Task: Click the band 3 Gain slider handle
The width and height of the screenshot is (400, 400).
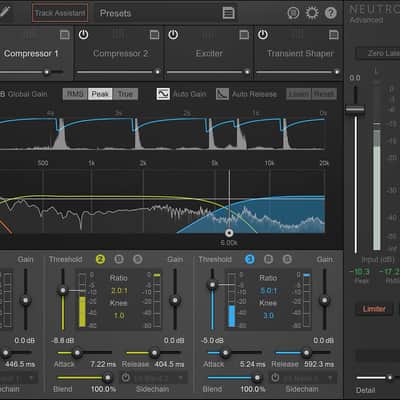Action: click(324, 300)
